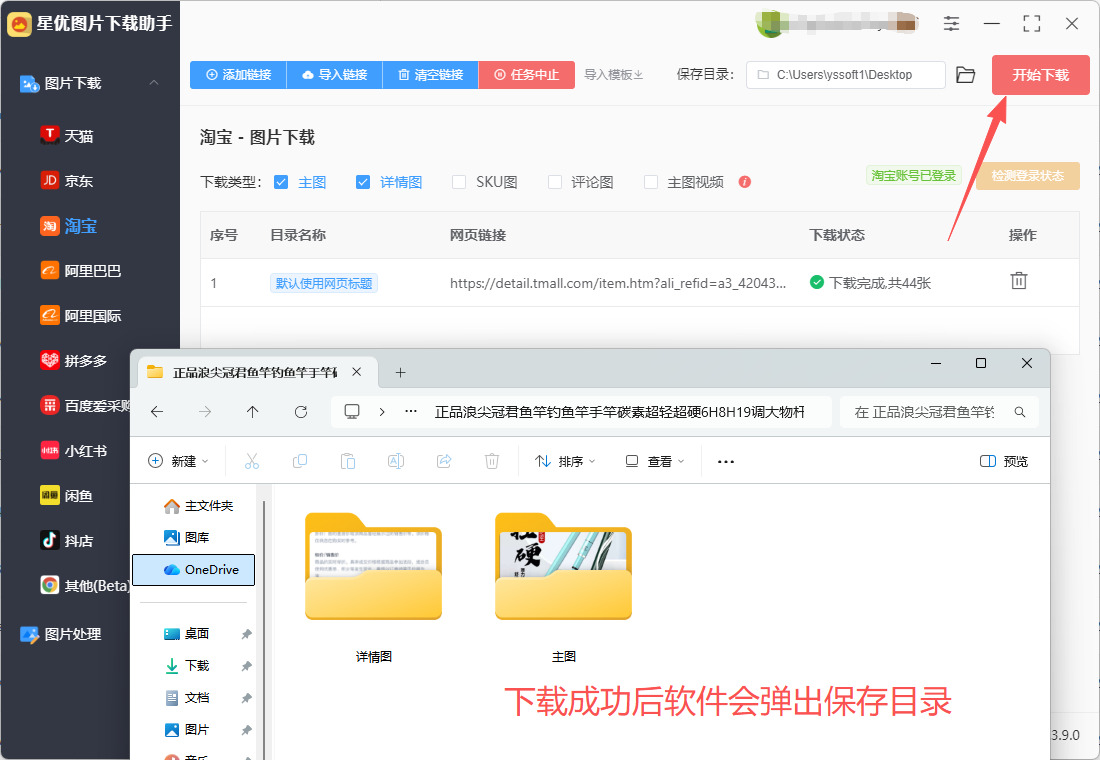Click Share icon in Explorer toolbar
The image size is (1100, 760).
click(x=444, y=461)
